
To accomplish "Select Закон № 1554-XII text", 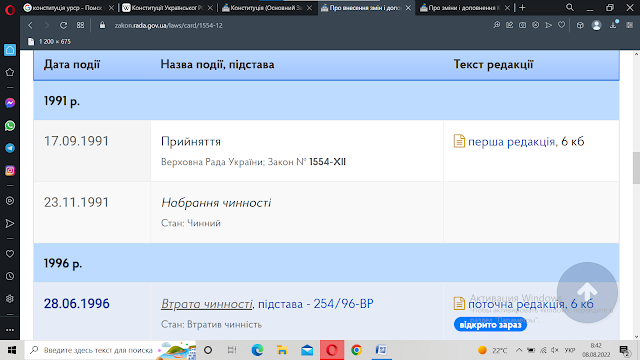I will [307, 162].
